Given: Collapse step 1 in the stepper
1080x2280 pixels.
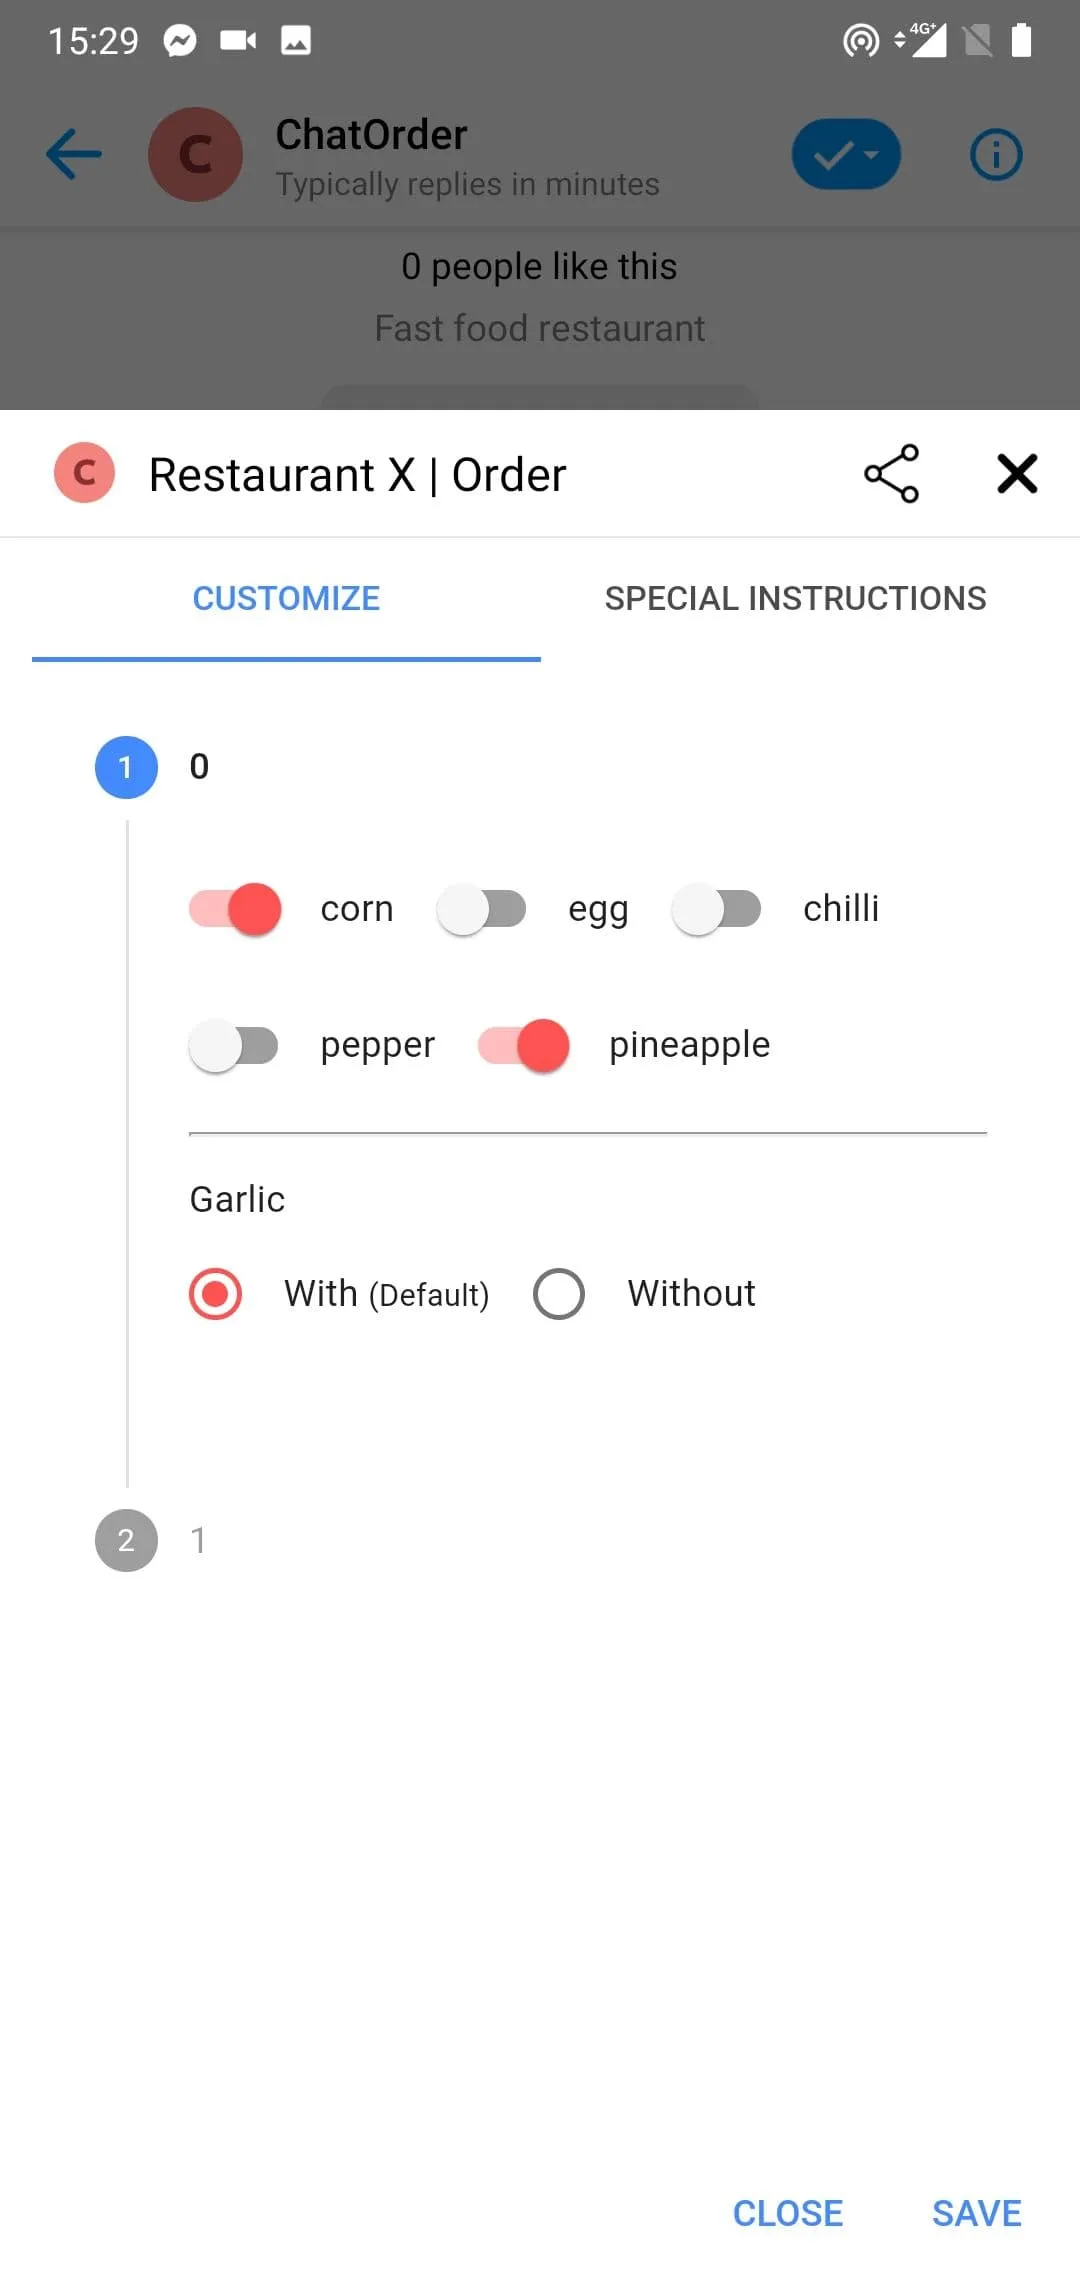Looking at the screenshot, I should tap(127, 767).
